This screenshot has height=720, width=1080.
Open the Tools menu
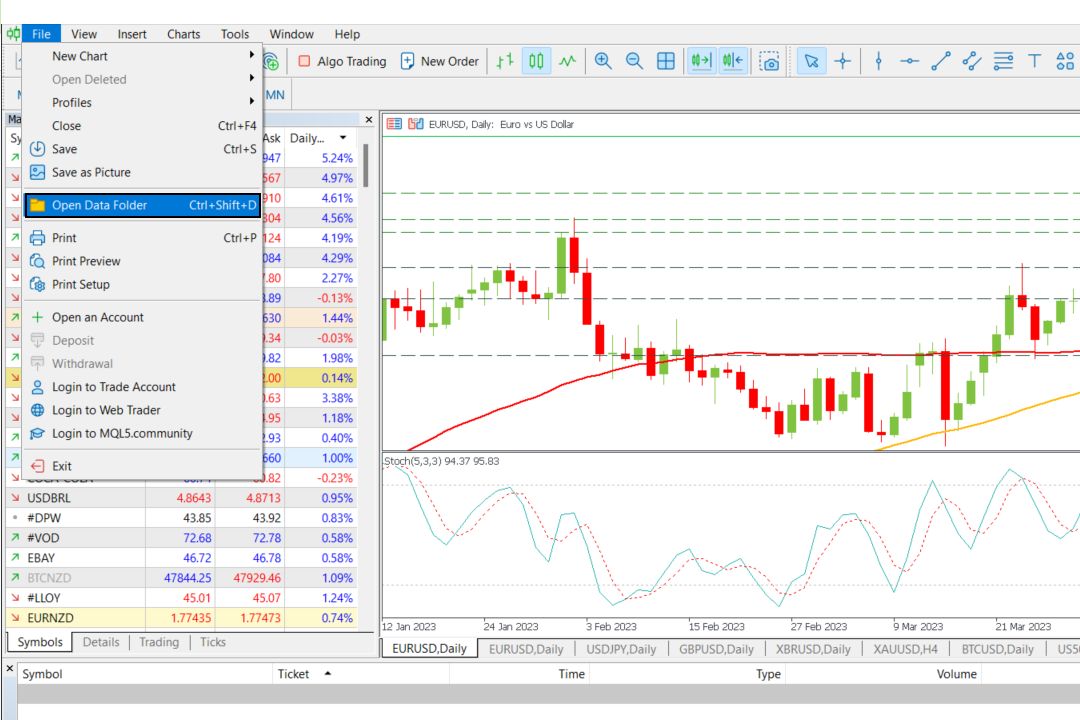coord(235,34)
